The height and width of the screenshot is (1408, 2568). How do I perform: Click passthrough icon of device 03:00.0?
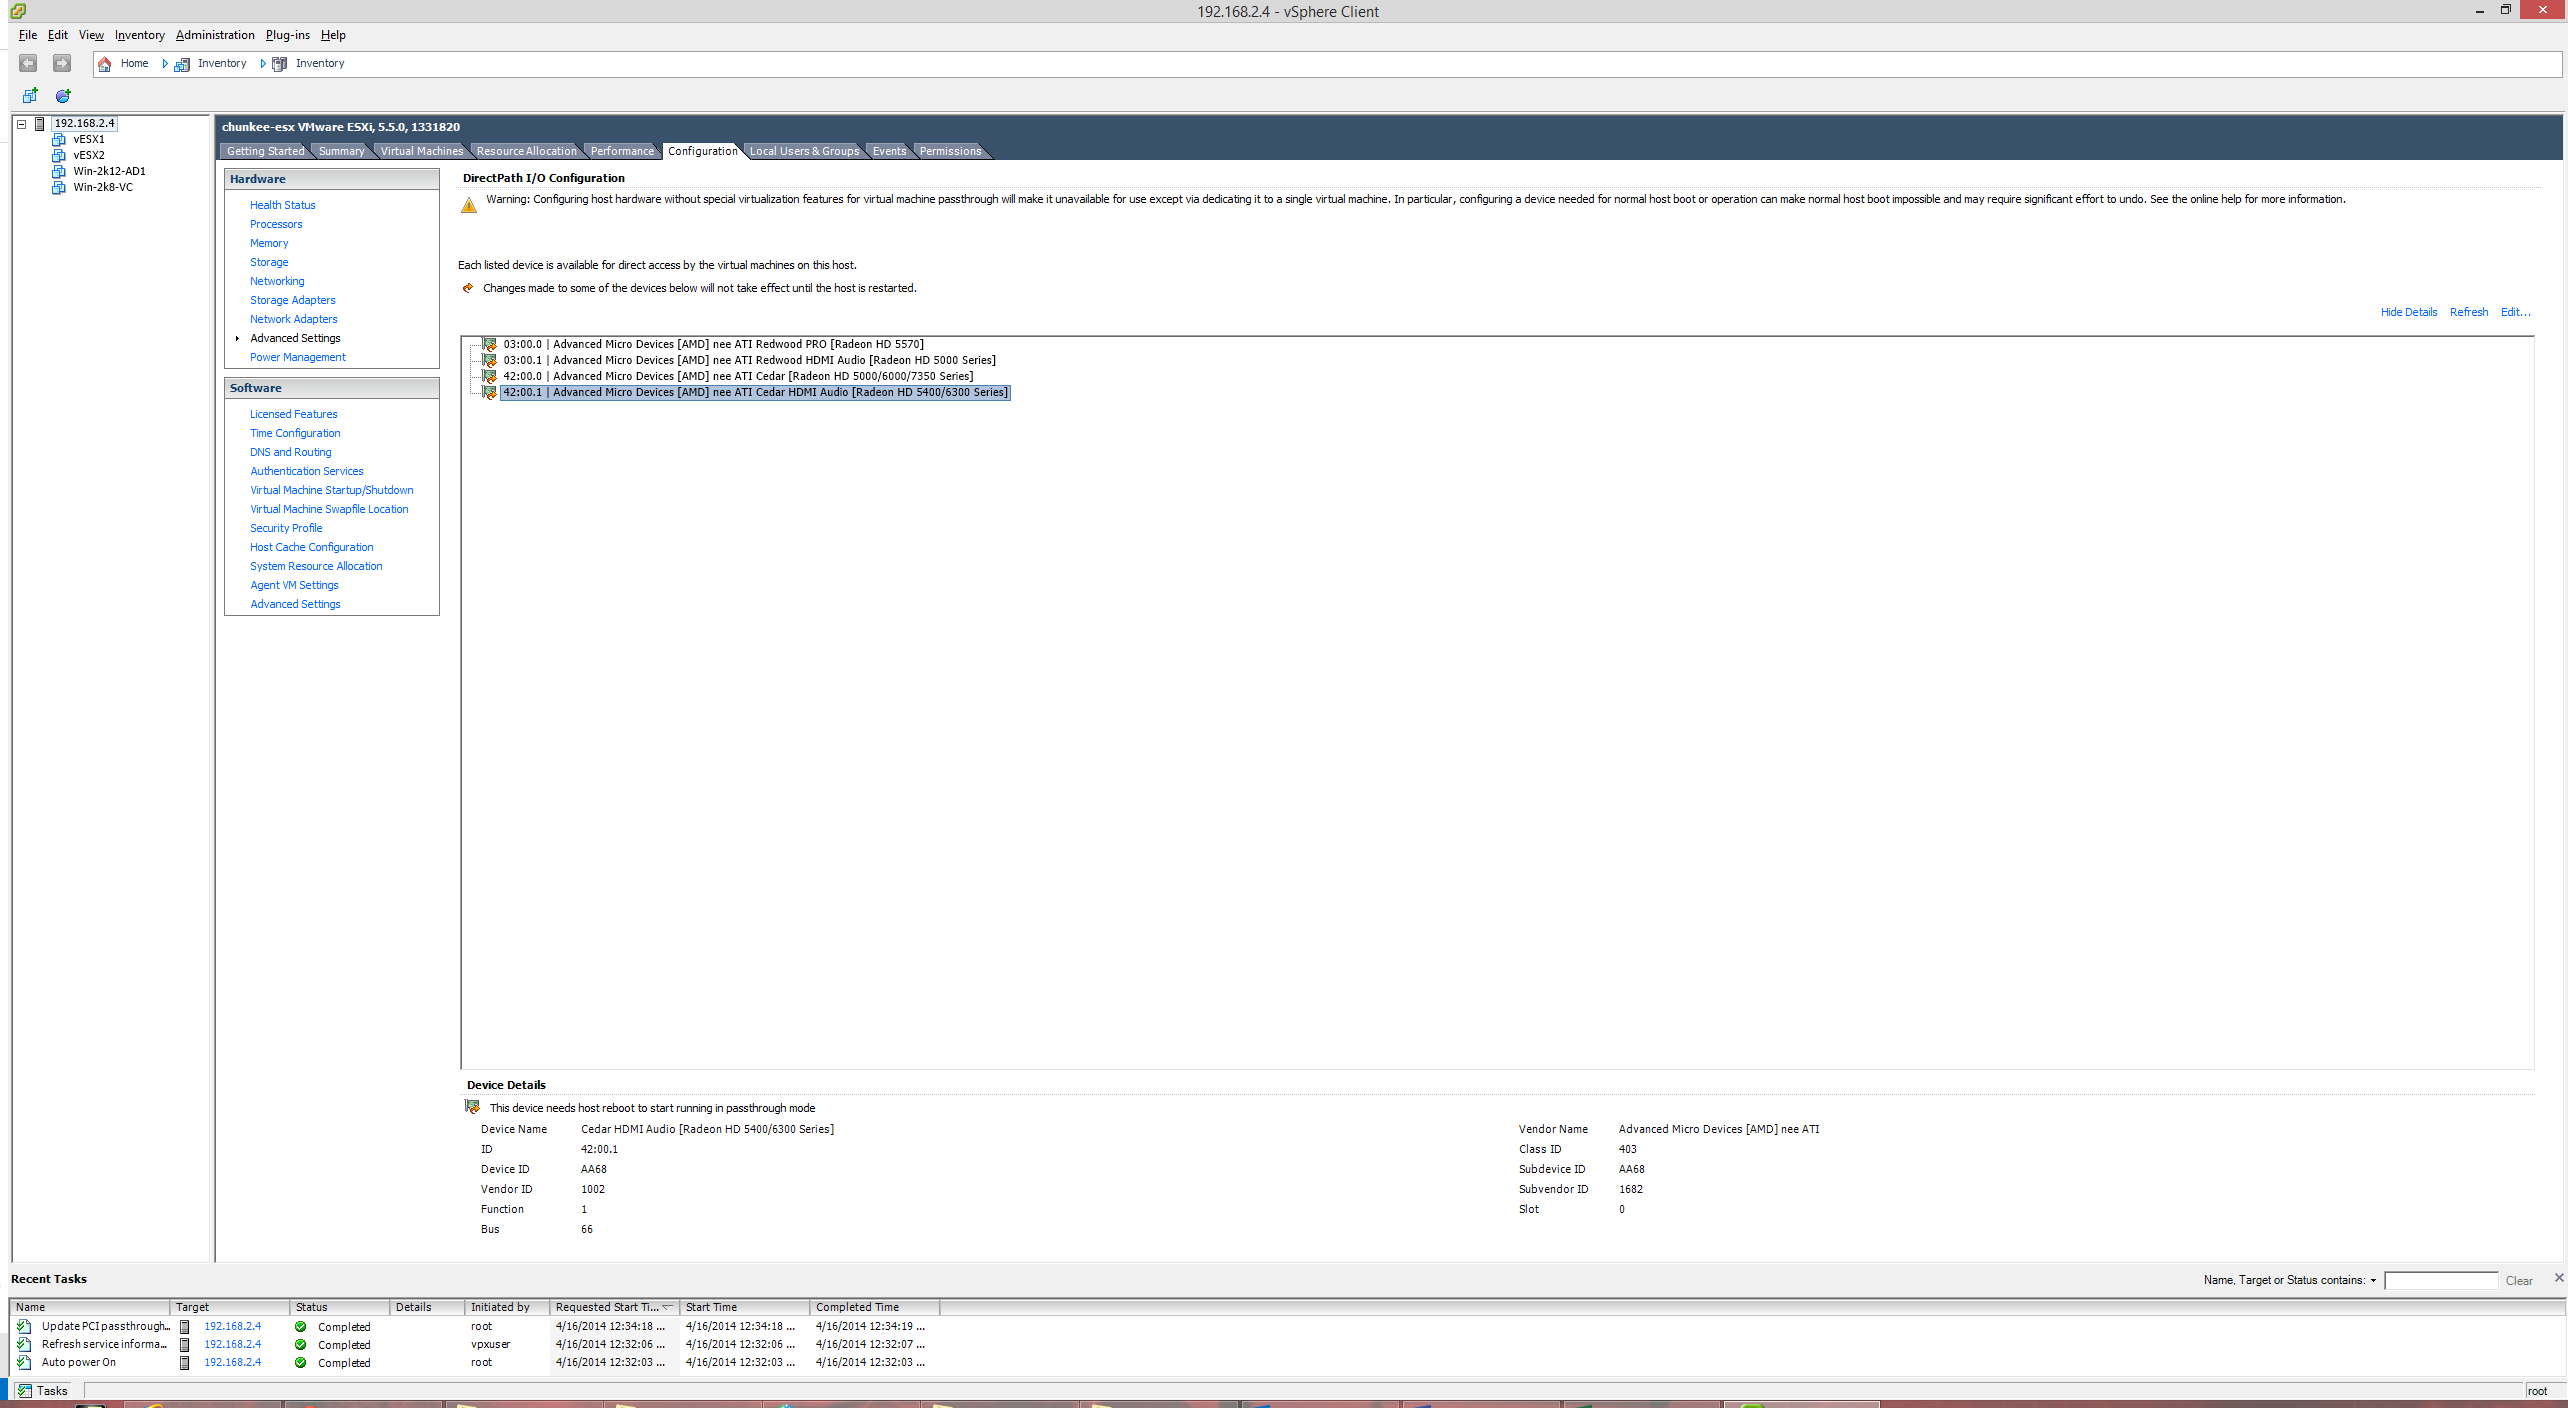(x=490, y=344)
